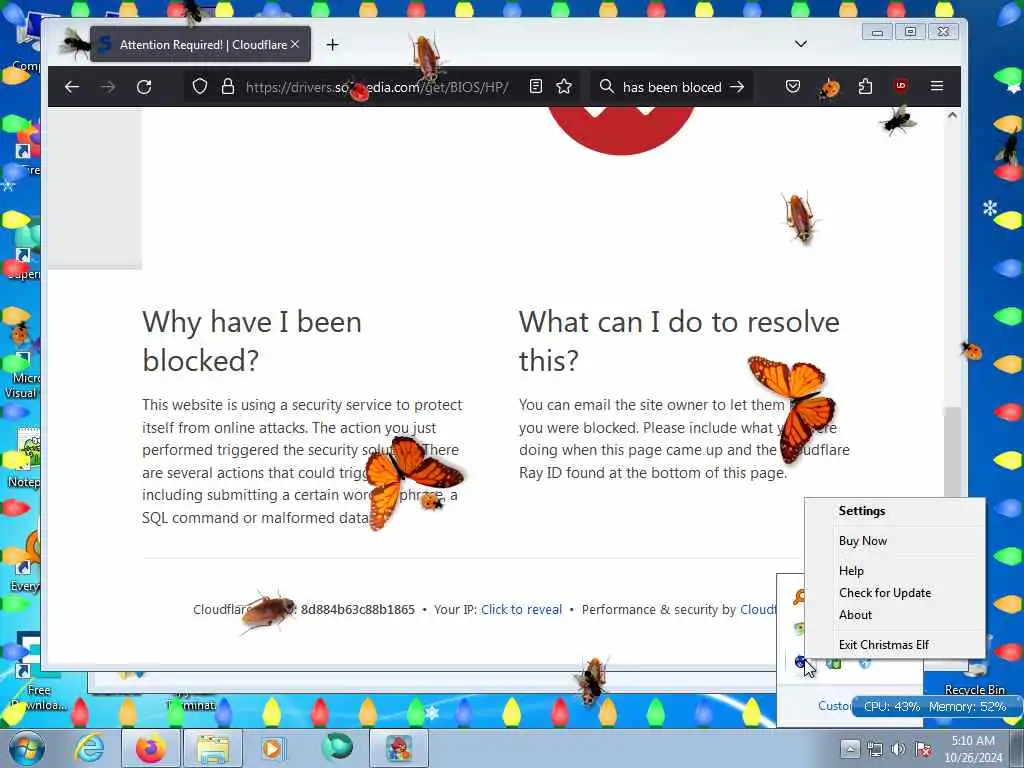Screen dimensions: 1024x768
Task: Click the search magnifier in search box
Action: (607, 86)
